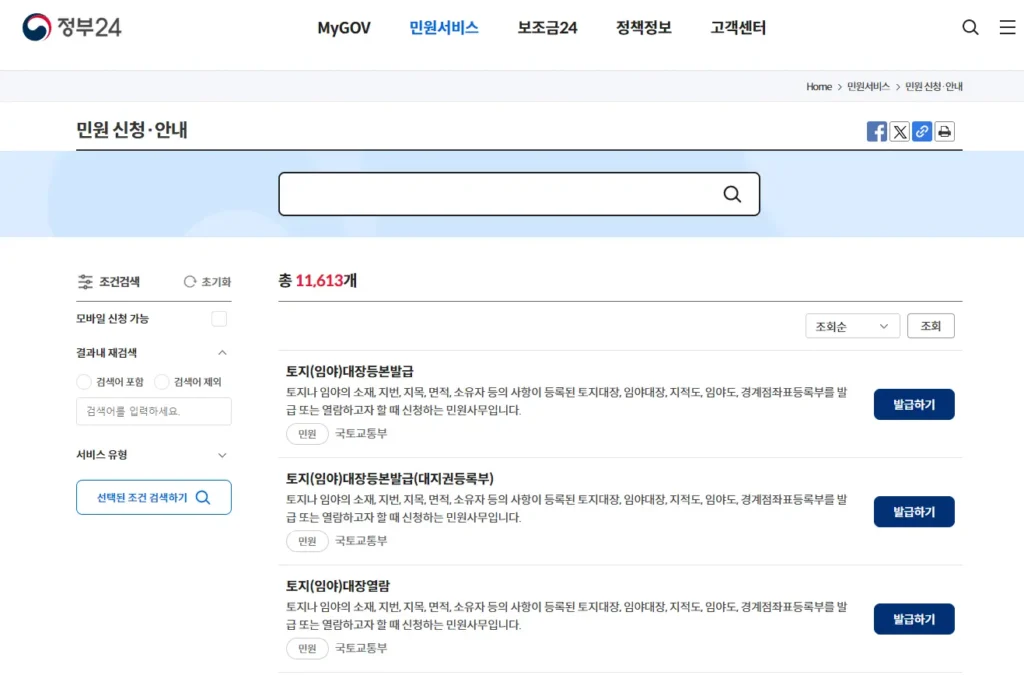Collapse the 결과내 재검색 section
The image size is (1024, 675).
click(x=222, y=352)
